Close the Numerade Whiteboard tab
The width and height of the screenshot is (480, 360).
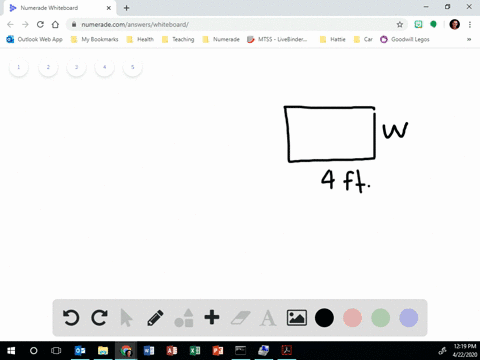(x=109, y=8)
